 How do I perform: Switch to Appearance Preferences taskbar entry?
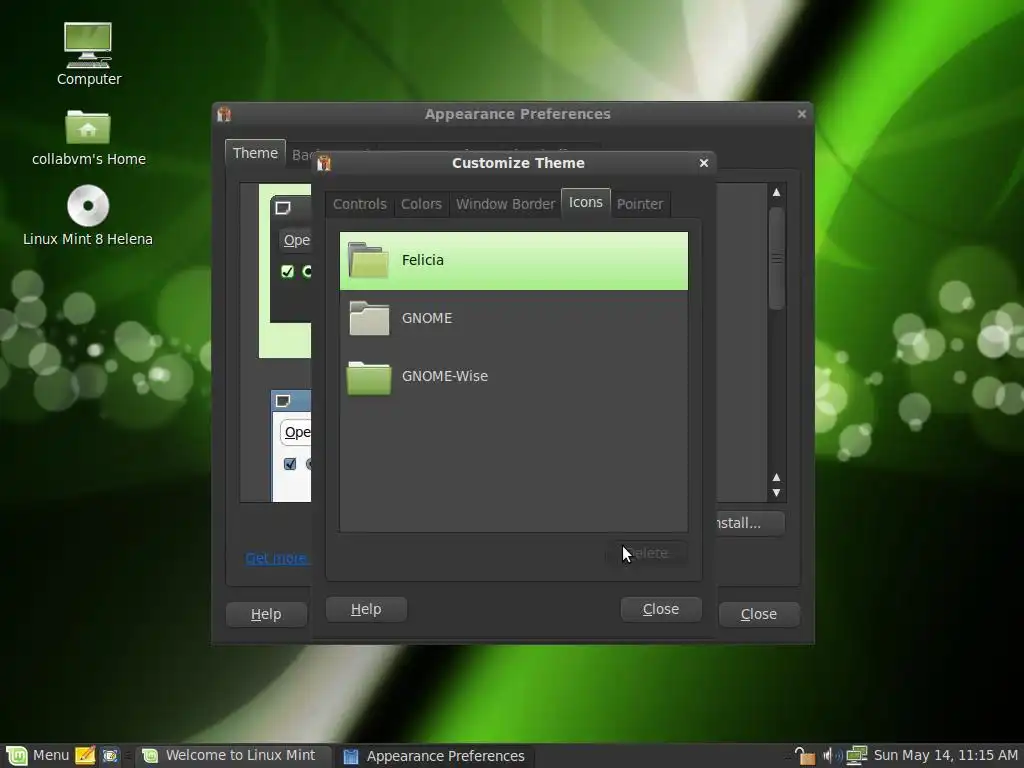coord(436,756)
